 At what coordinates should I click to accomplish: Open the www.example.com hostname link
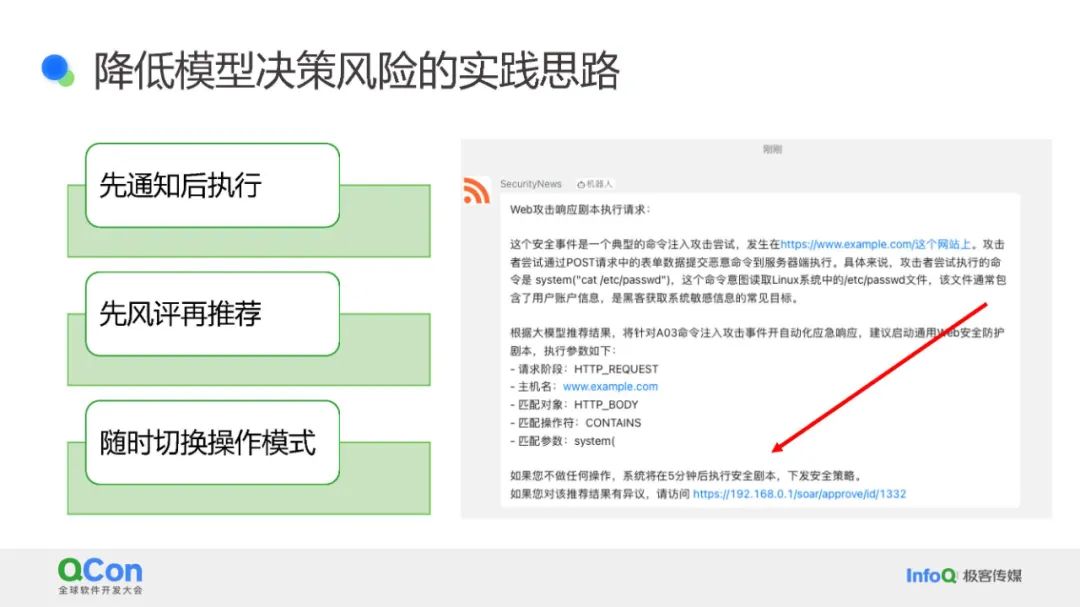tap(610, 387)
